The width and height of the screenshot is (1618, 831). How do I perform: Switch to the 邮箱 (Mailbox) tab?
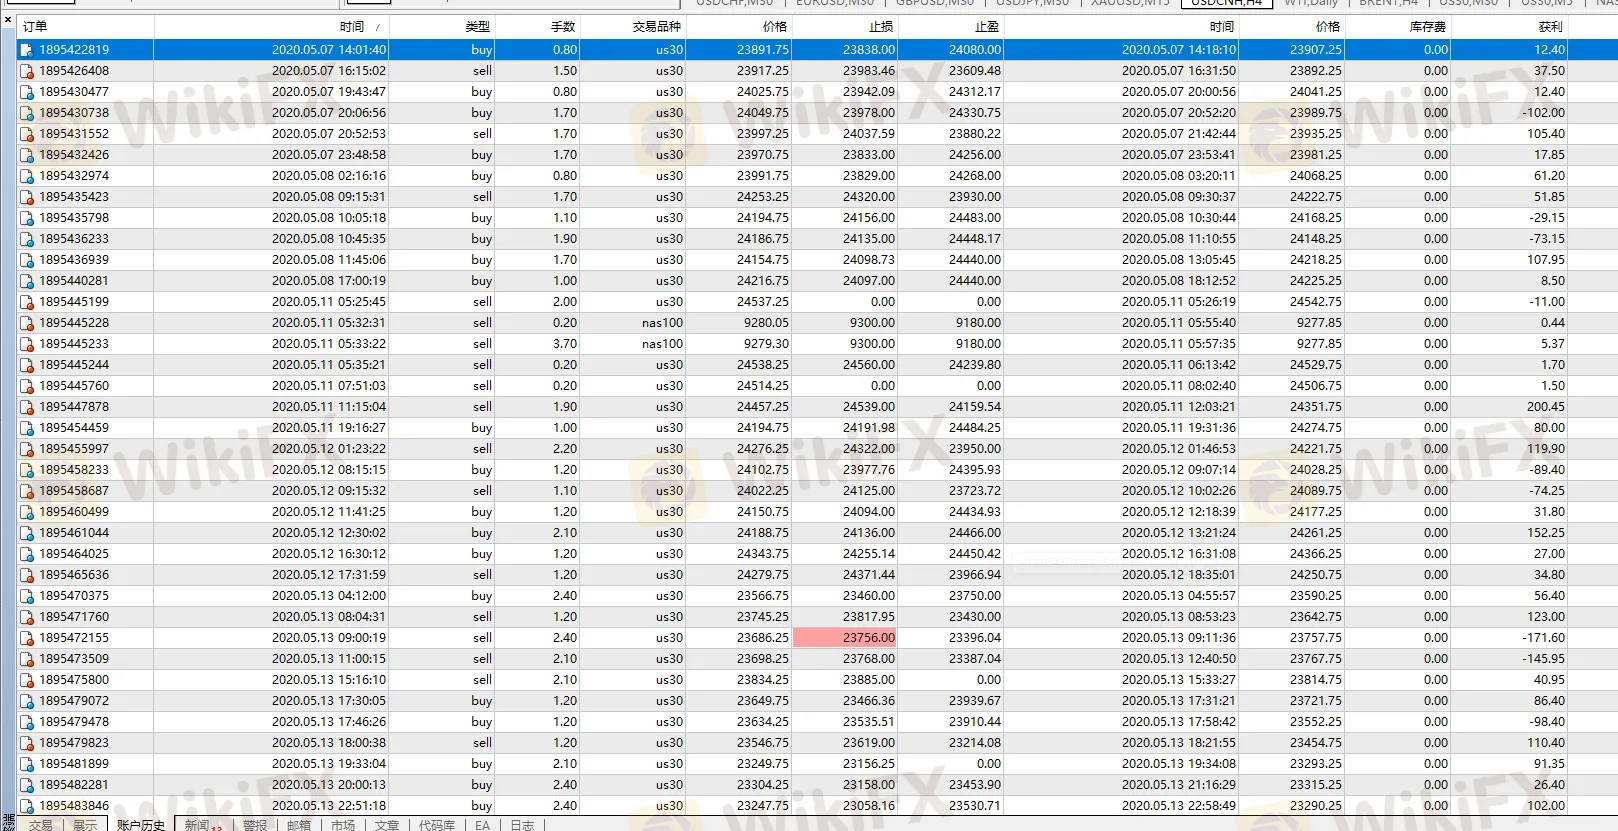[299, 825]
